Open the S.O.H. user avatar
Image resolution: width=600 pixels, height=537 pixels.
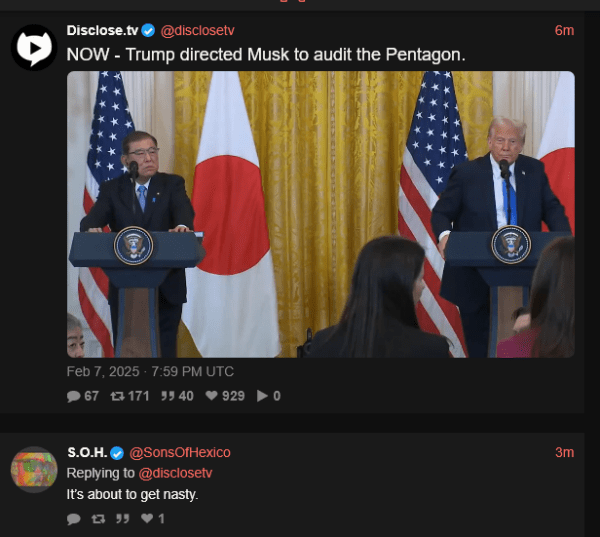tap(34, 469)
